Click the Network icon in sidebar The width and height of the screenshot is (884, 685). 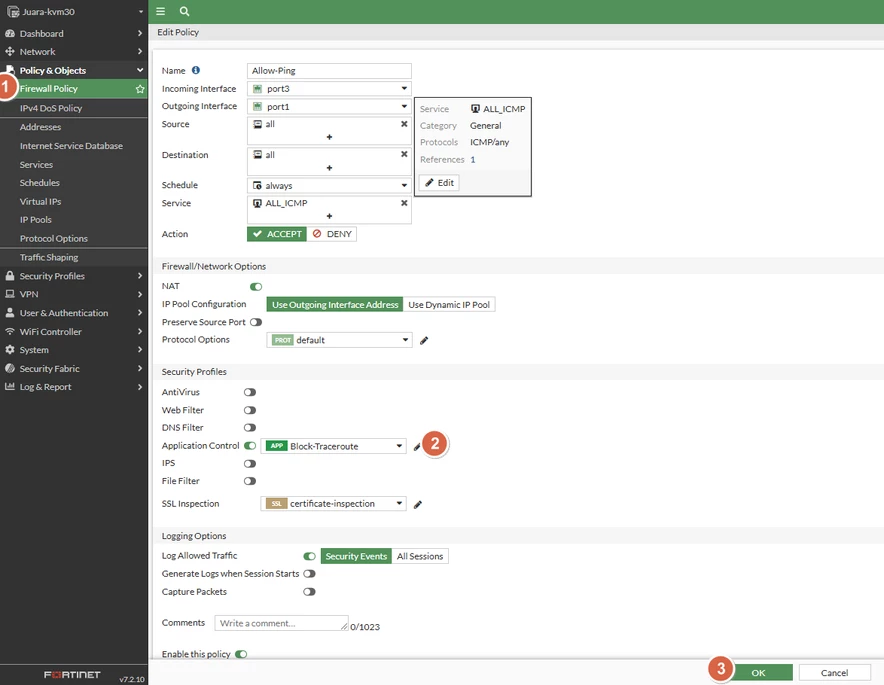[10, 51]
